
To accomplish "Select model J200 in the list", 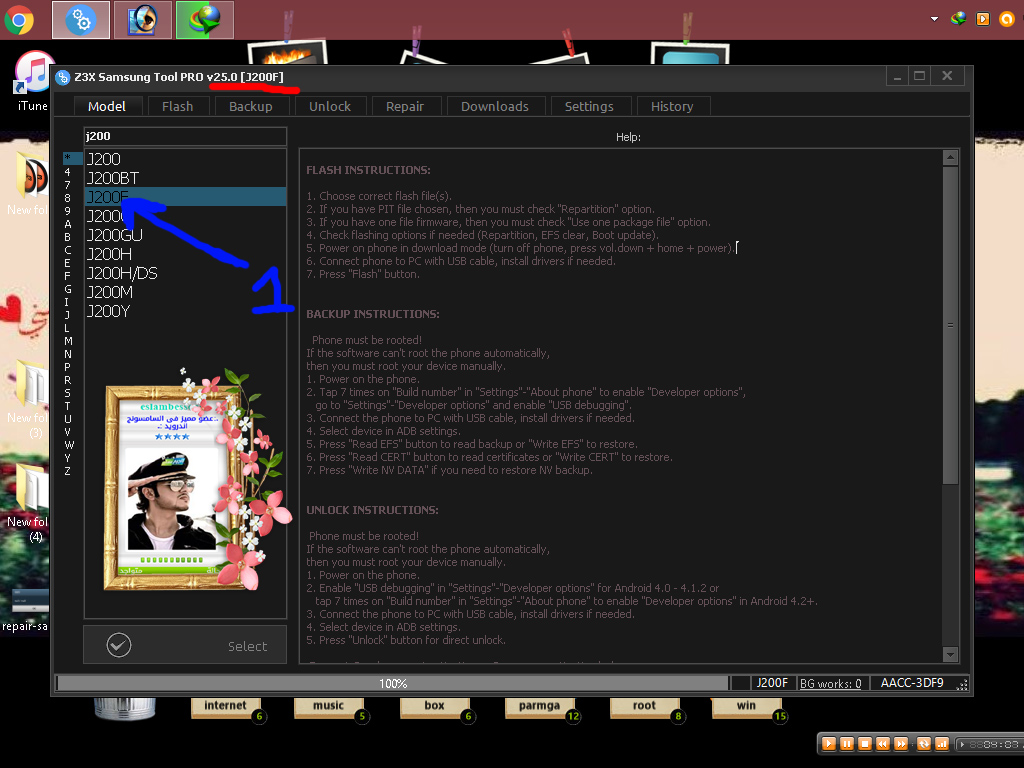I will point(185,159).
